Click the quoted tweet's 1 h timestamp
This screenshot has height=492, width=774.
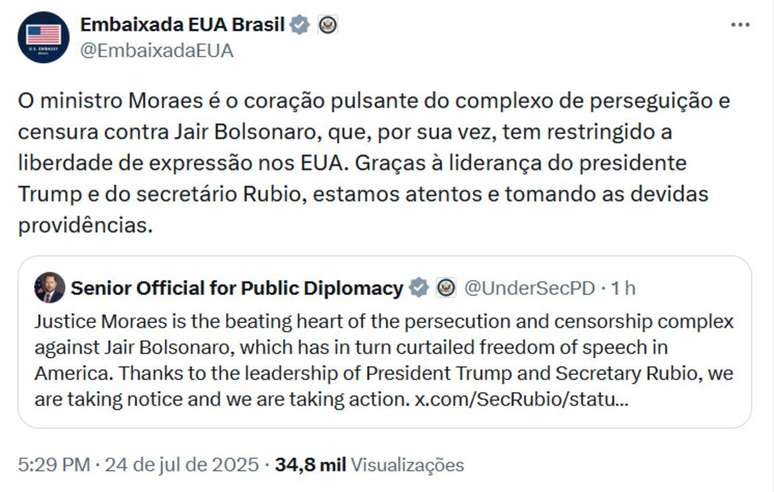coord(623,289)
